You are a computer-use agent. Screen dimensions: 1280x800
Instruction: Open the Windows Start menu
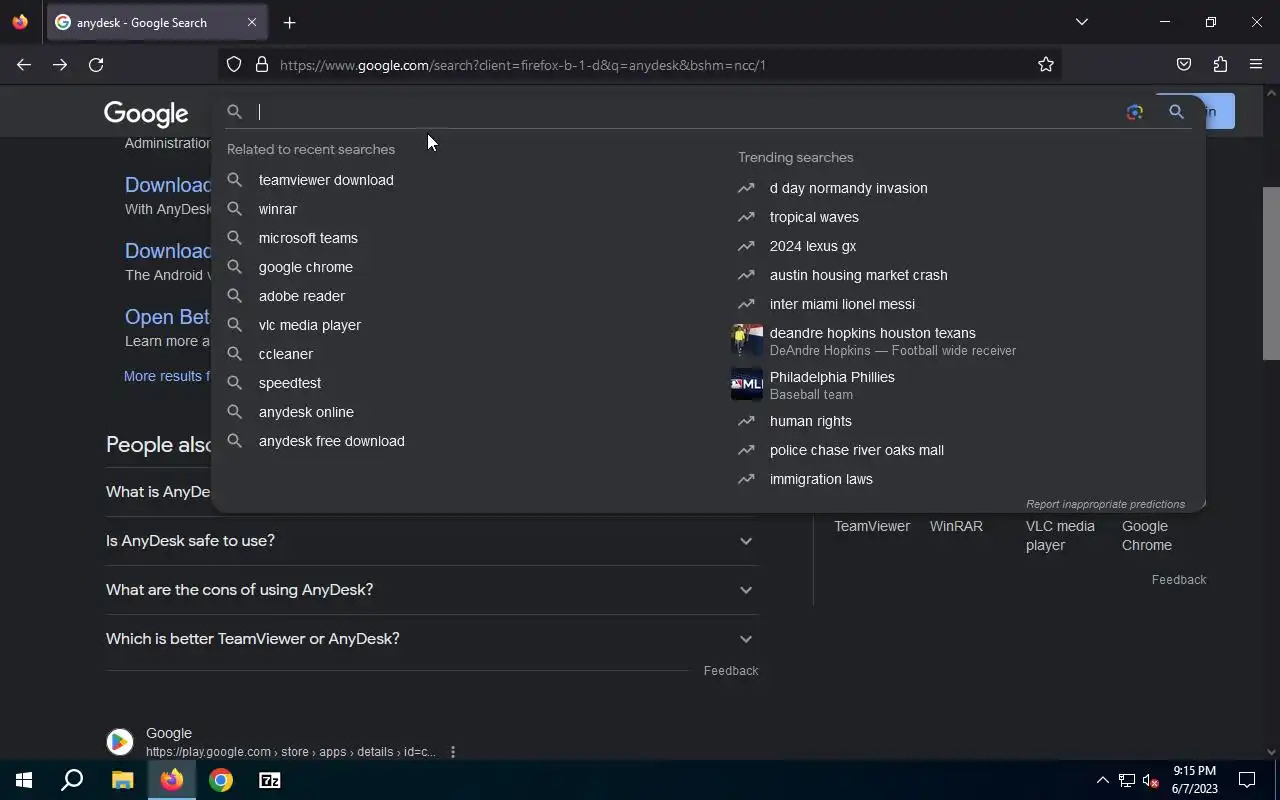(24, 780)
